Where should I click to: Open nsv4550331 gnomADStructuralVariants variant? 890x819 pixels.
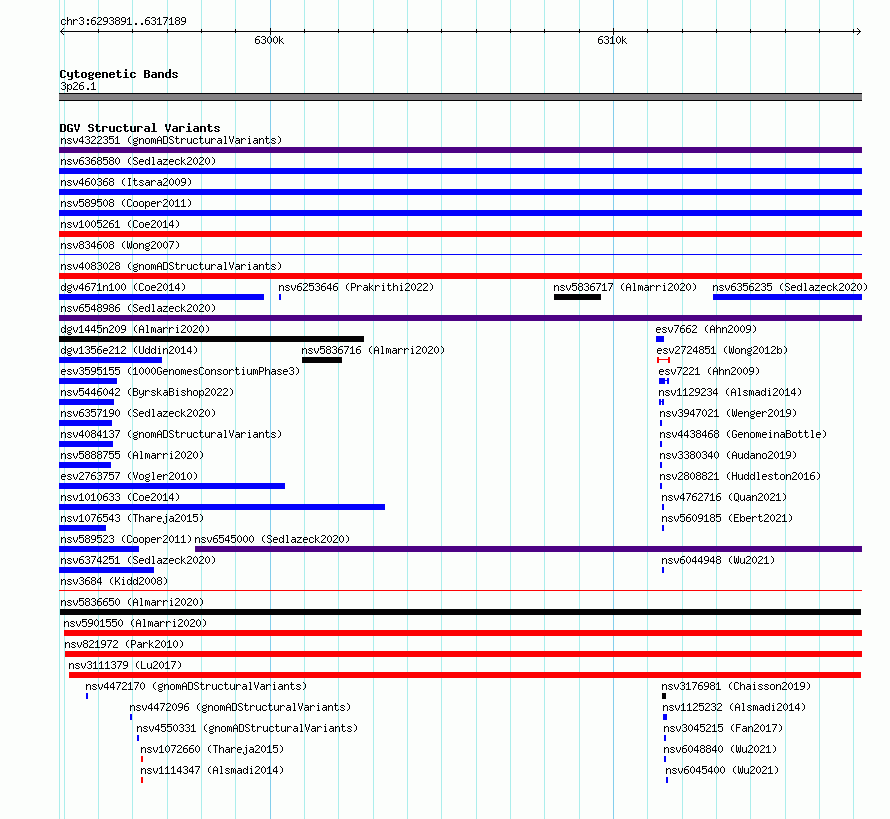(x=247, y=728)
